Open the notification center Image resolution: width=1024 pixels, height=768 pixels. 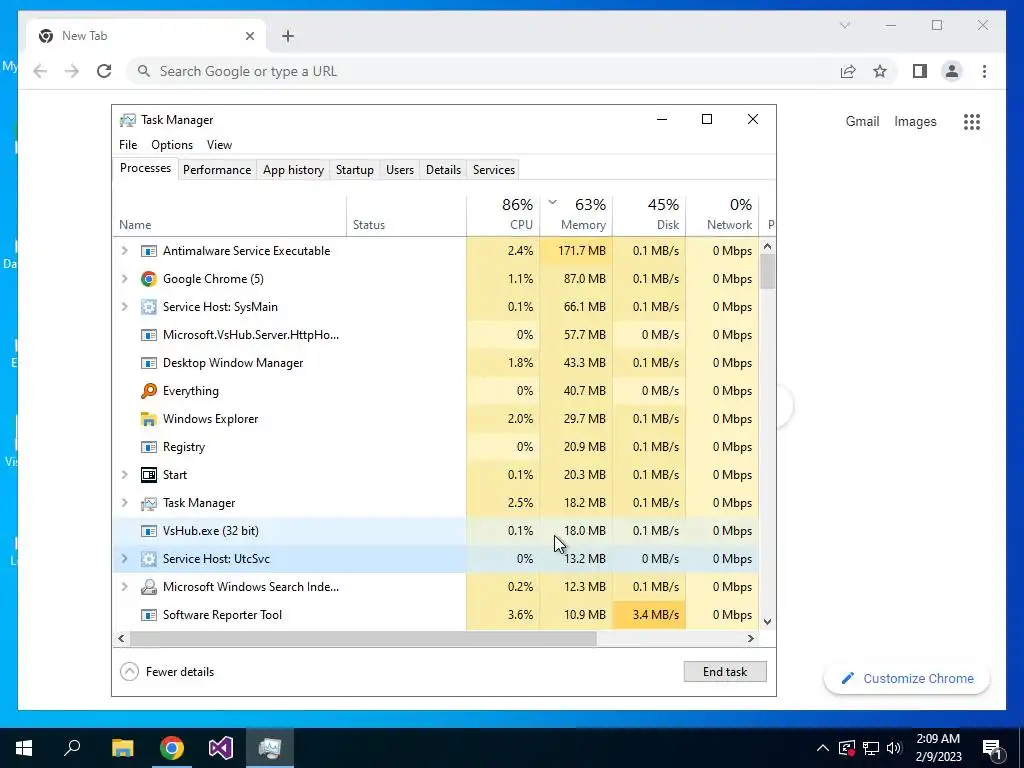[992, 749]
